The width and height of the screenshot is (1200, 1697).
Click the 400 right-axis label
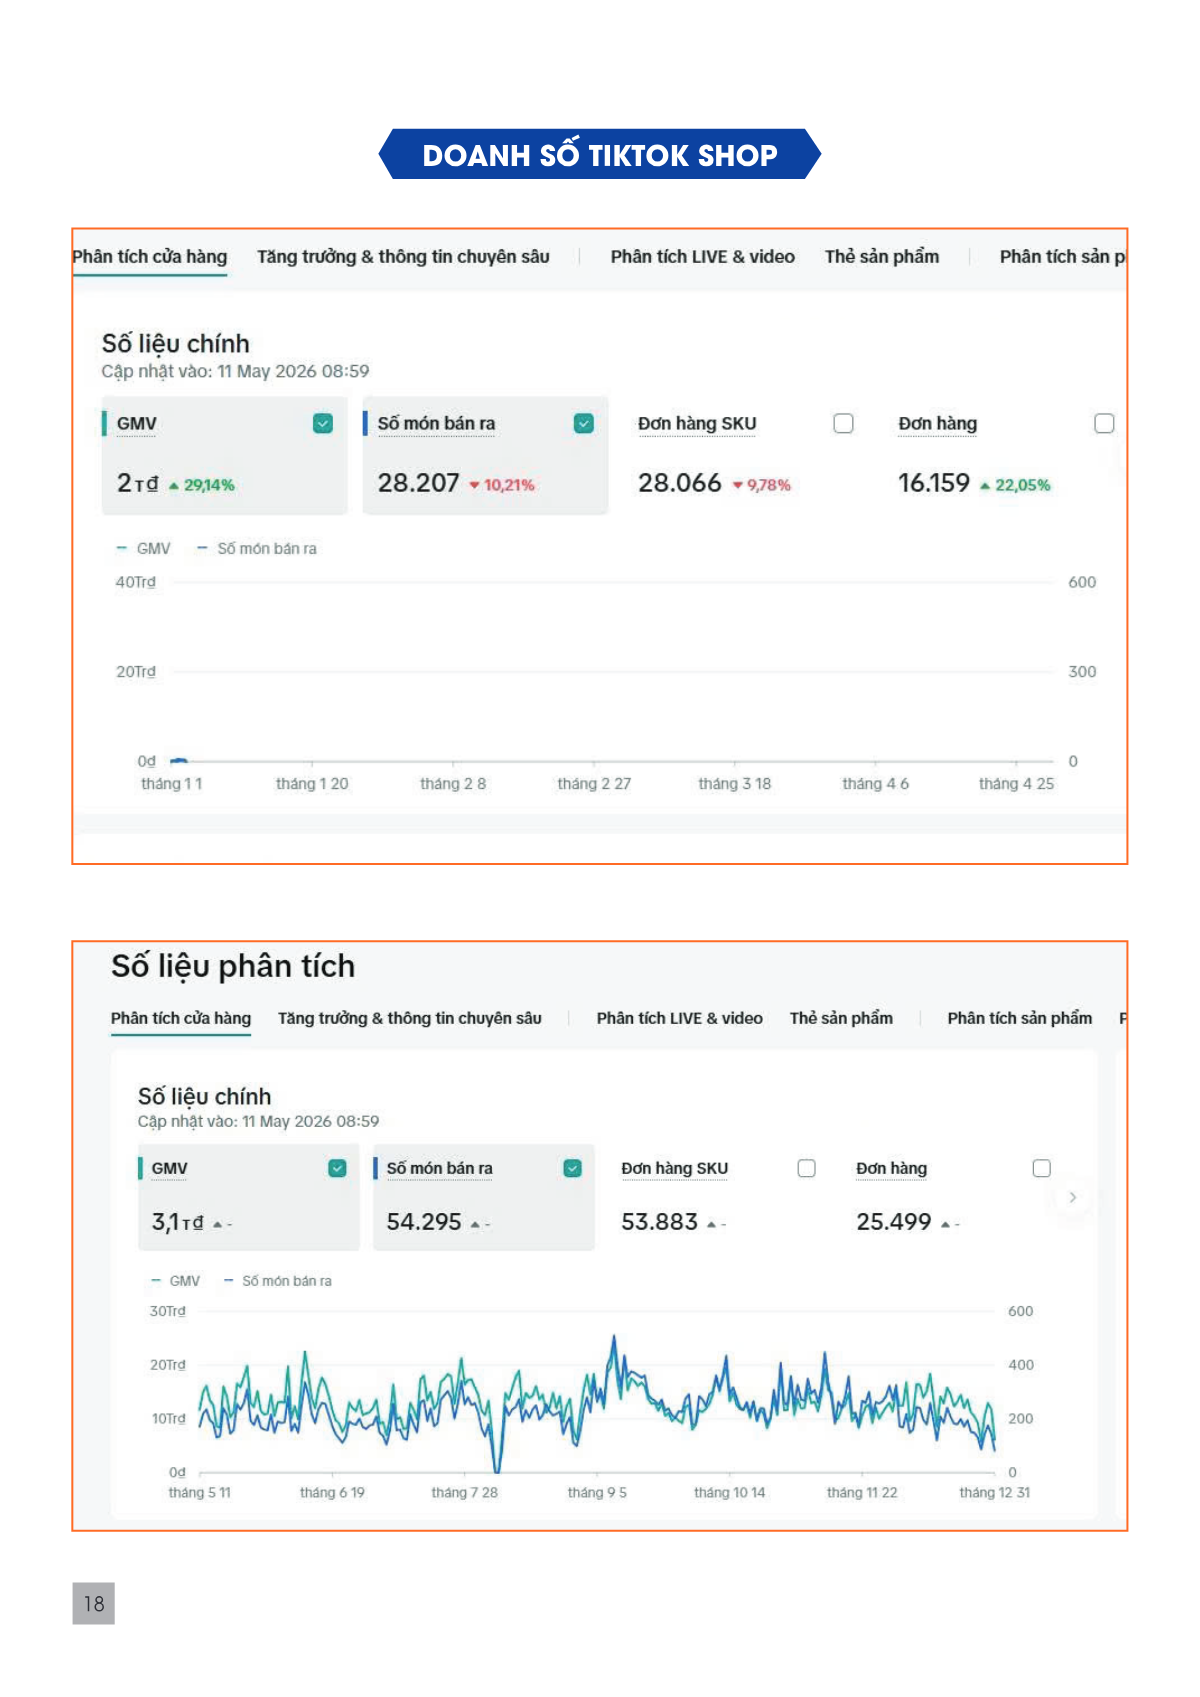click(1021, 1365)
